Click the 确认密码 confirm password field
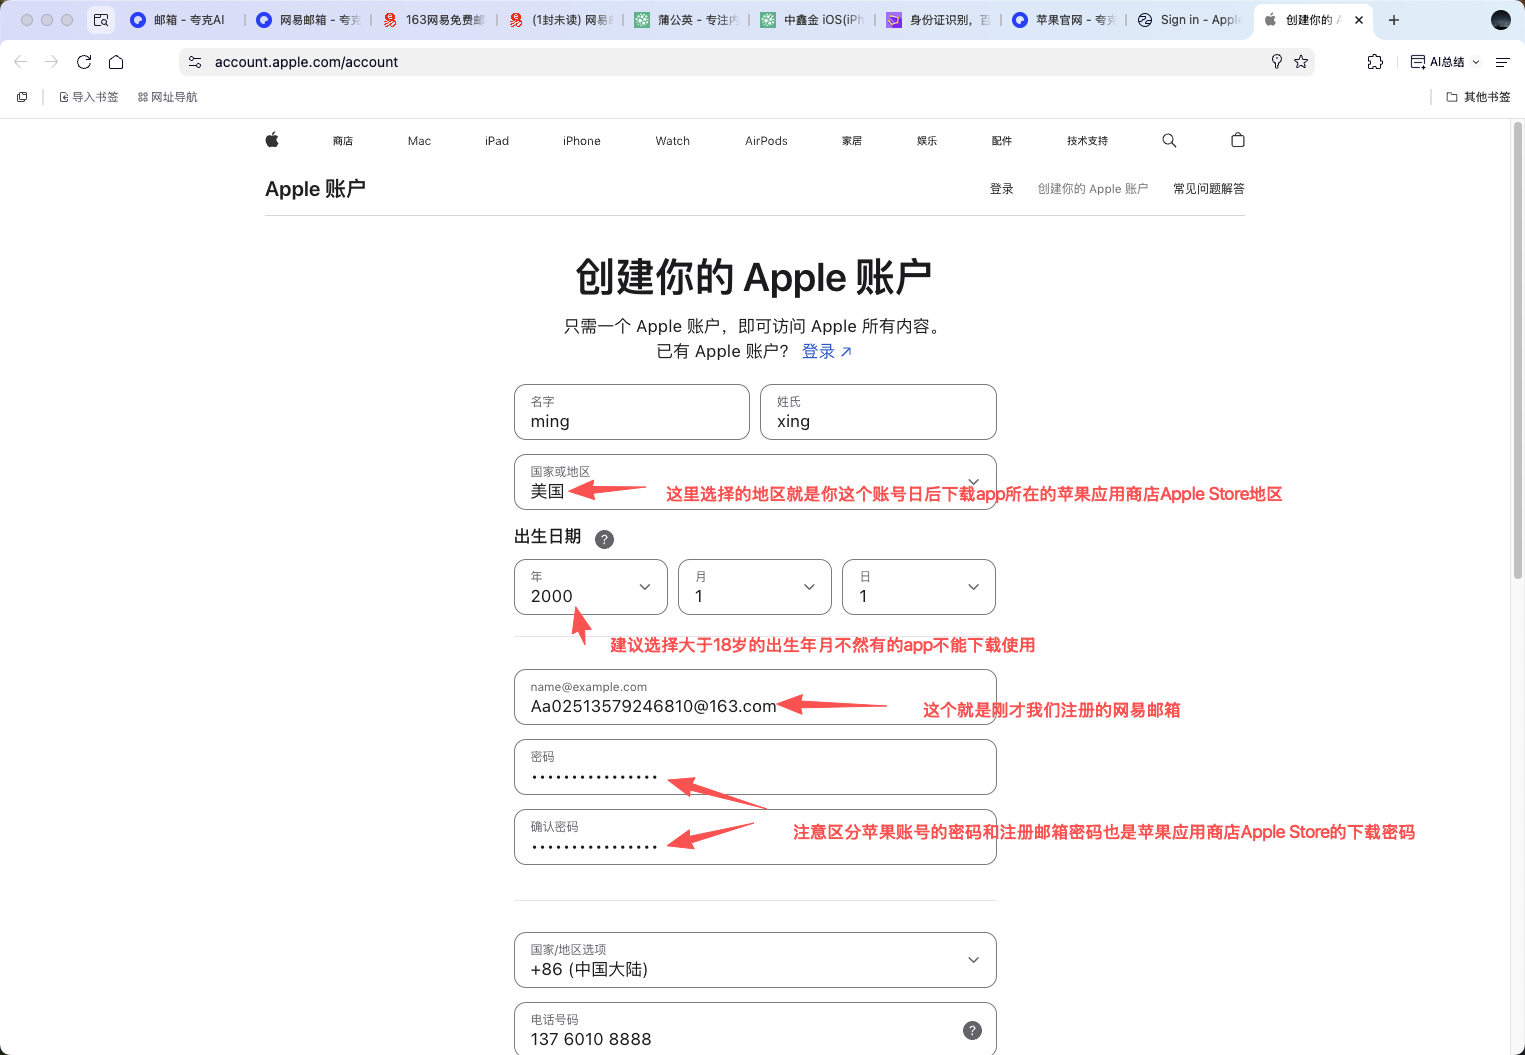The height and width of the screenshot is (1055, 1525). pos(755,837)
